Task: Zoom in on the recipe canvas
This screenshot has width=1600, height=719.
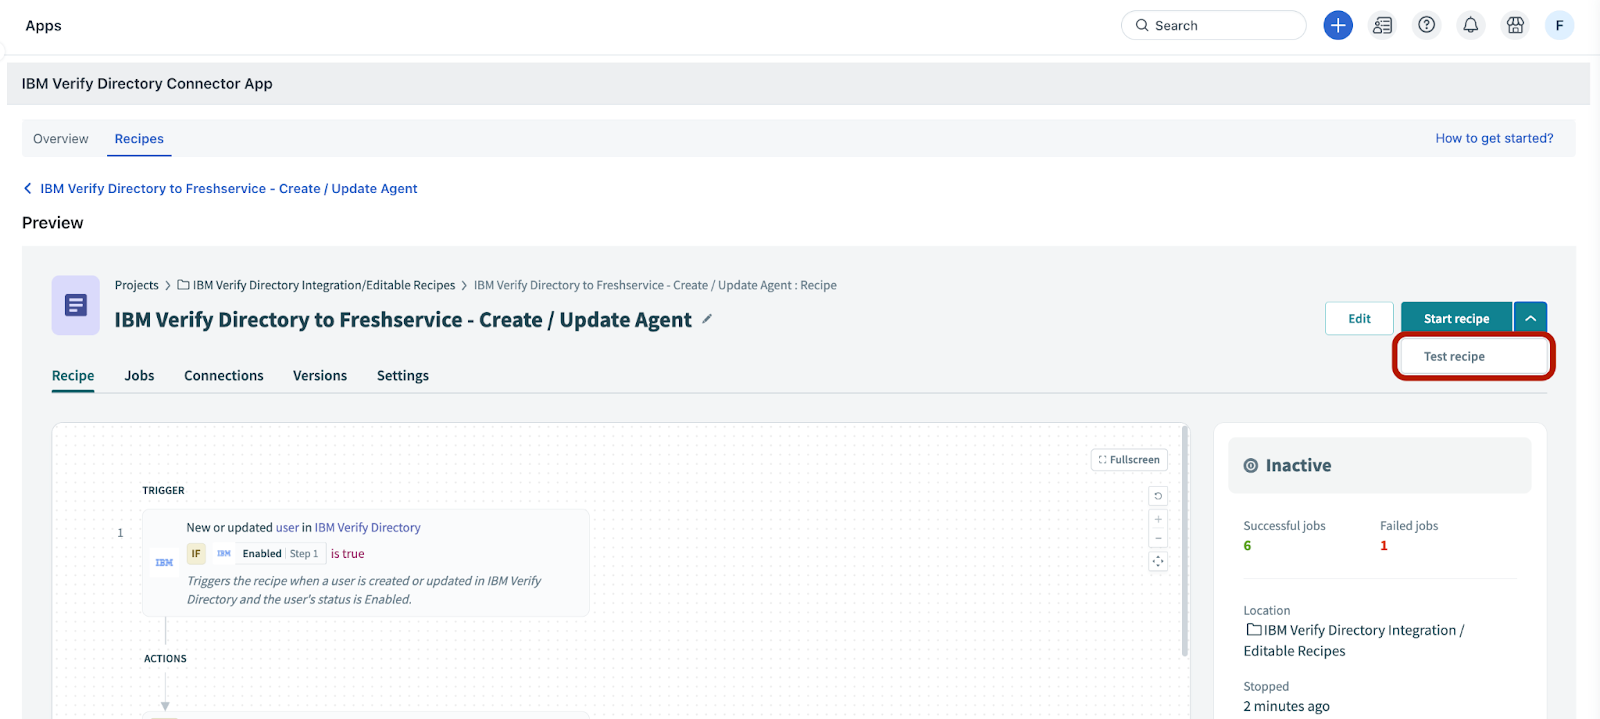Action: coord(1158,519)
